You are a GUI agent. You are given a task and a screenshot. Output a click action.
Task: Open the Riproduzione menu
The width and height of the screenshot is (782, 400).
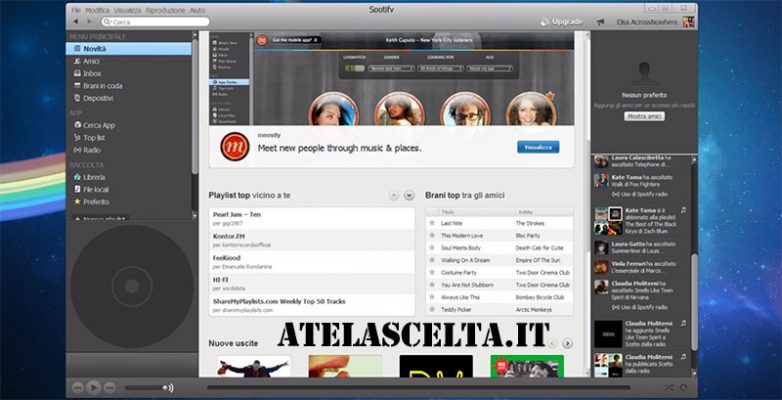pos(165,10)
